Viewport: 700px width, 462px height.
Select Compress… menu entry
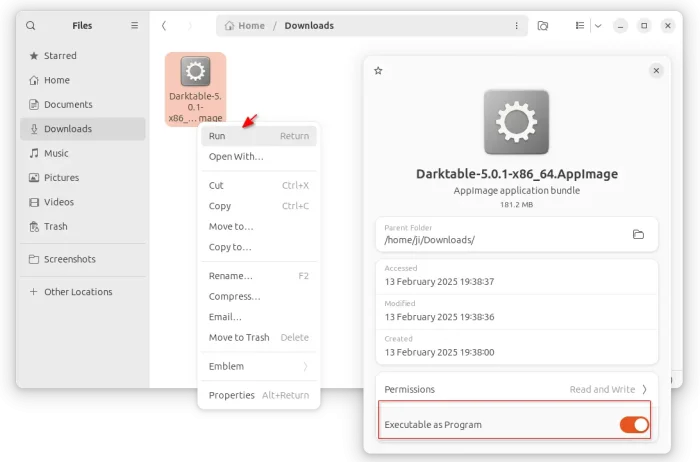(x=259, y=296)
